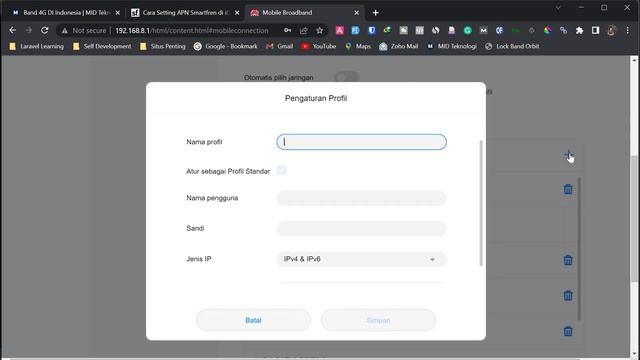The image size is (640, 360).
Task: Open the tab search chevron
Action: 558,8
